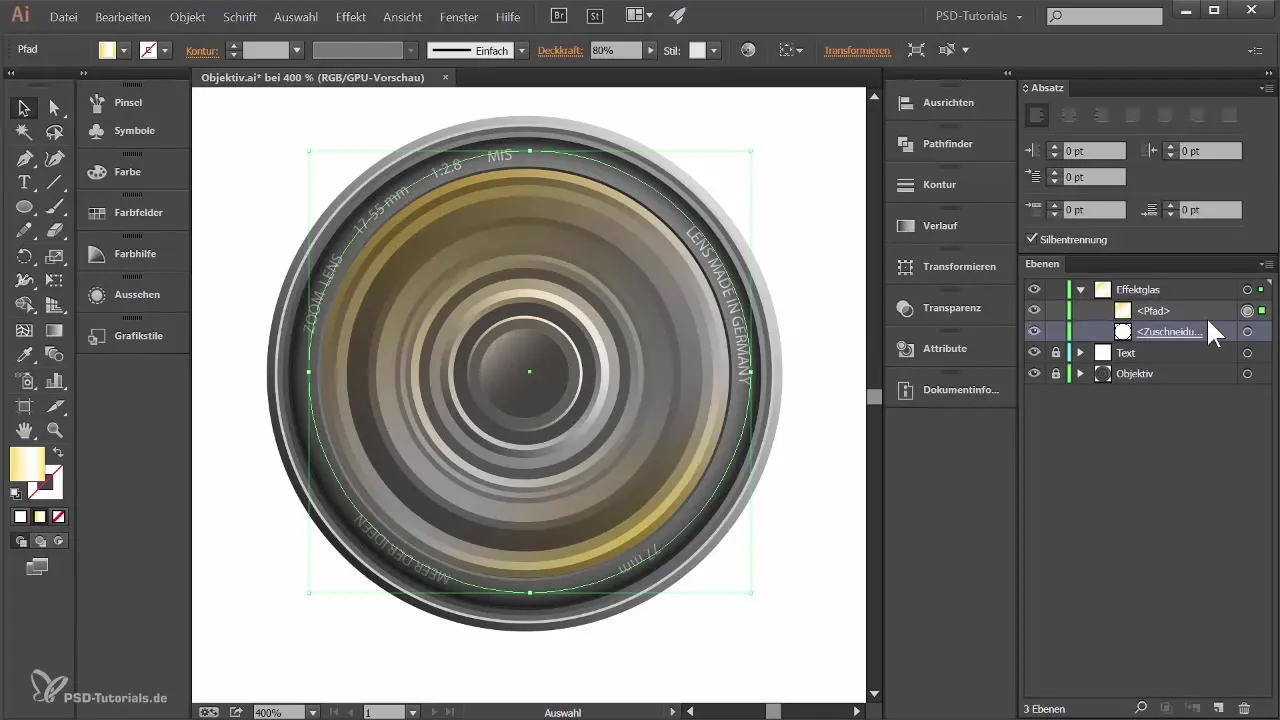The height and width of the screenshot is (720, 1280).
Task: Hide the <Pfad> sublayer
Action: pyautogui.click(x=1034, y=310)
